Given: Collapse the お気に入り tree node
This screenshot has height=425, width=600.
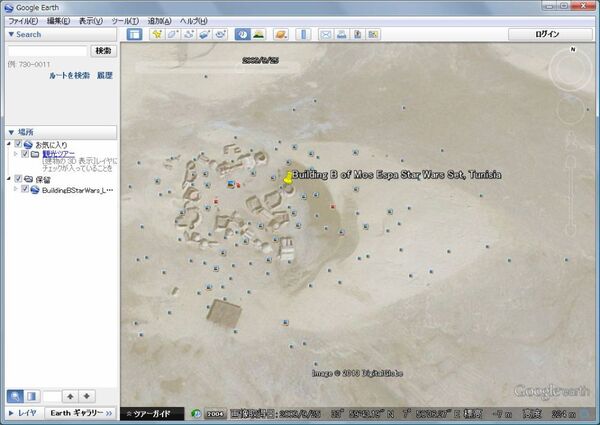Looking at the screenshot, I should click(x=8, y=144).
